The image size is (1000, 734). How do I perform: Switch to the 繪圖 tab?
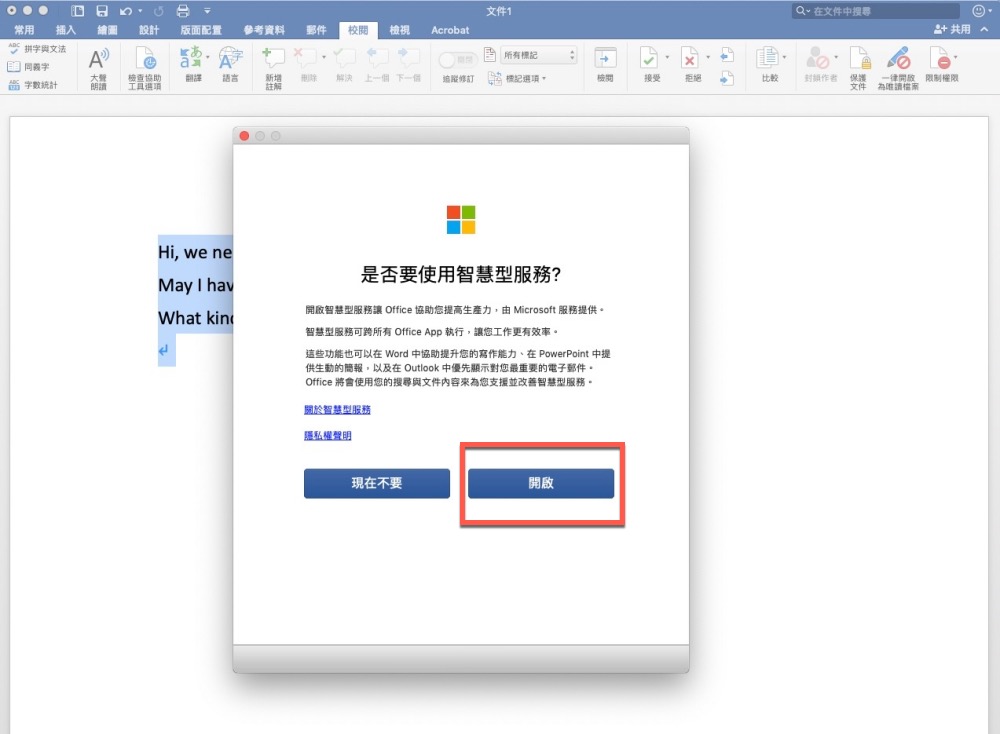[107, 30]
